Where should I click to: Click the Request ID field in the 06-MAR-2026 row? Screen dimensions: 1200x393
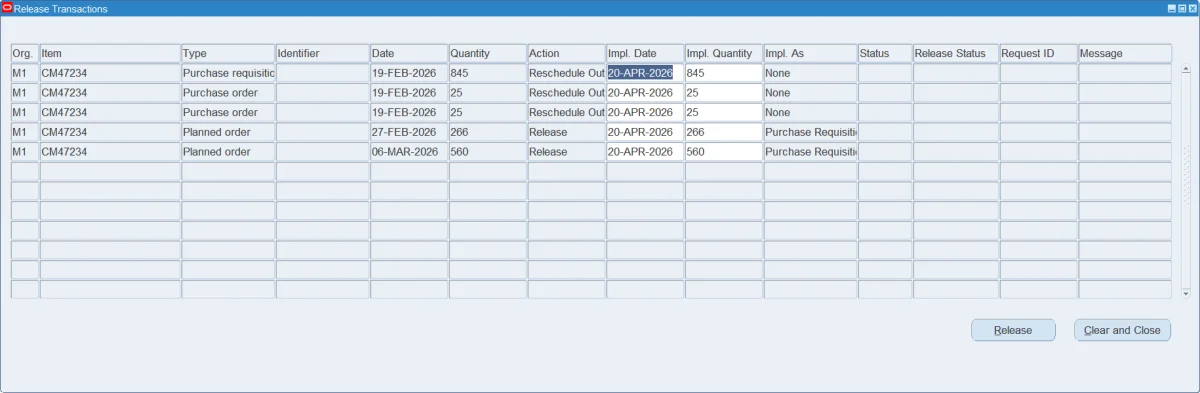(1039, 152)
